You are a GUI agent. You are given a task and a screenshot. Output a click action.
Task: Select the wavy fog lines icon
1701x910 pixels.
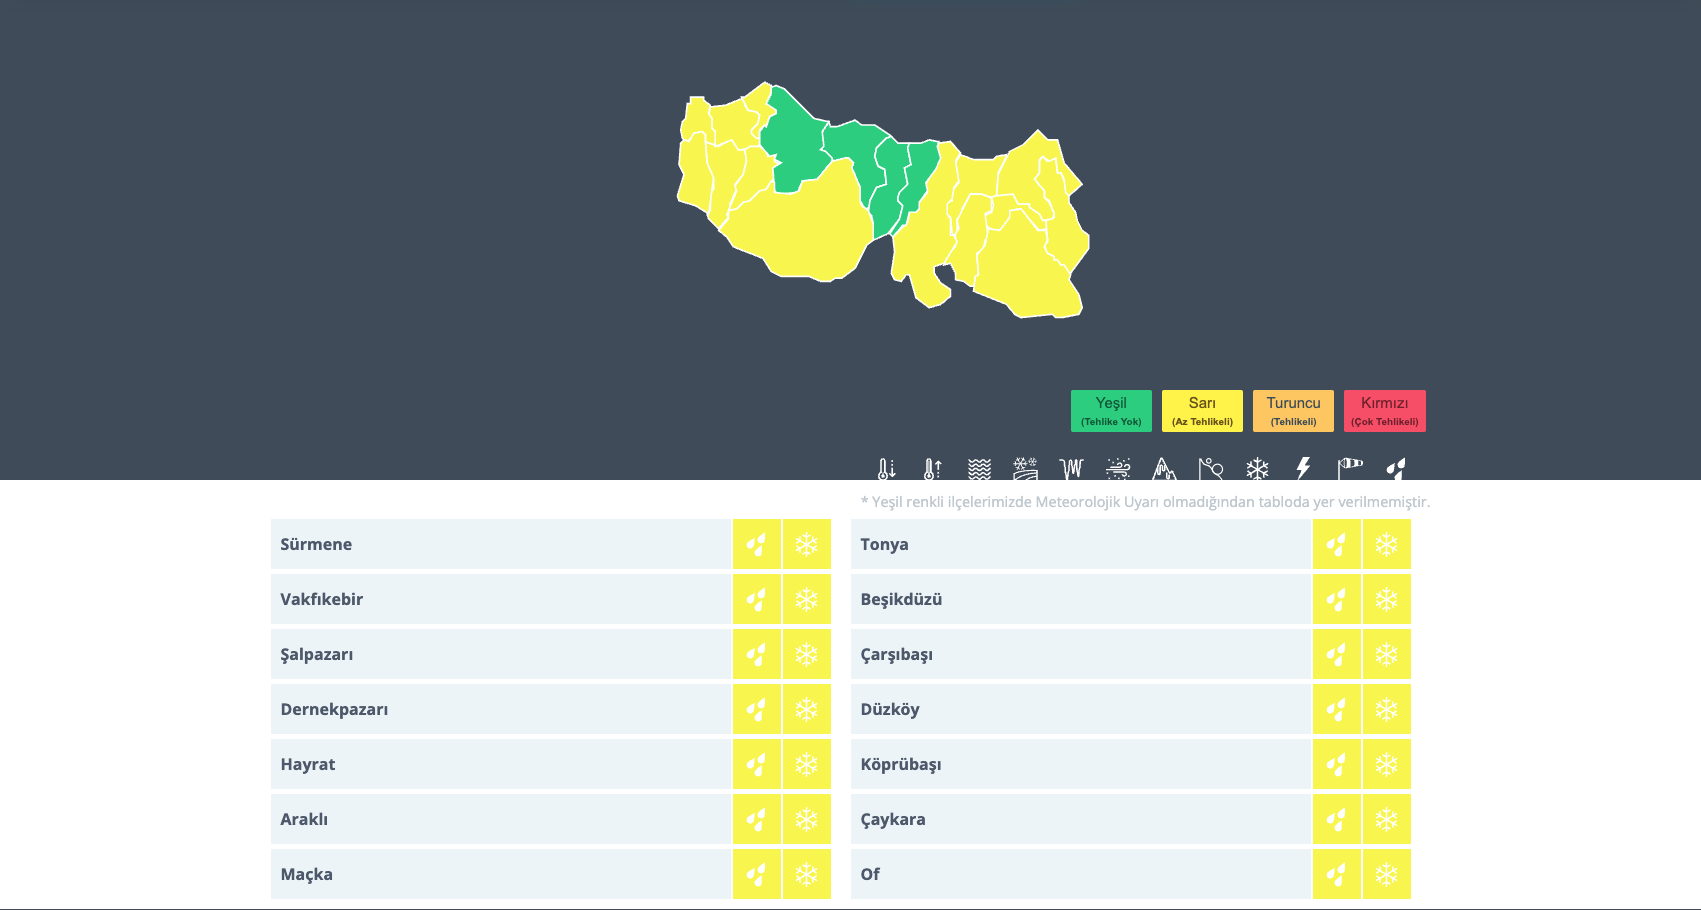(x=979, y=469)
